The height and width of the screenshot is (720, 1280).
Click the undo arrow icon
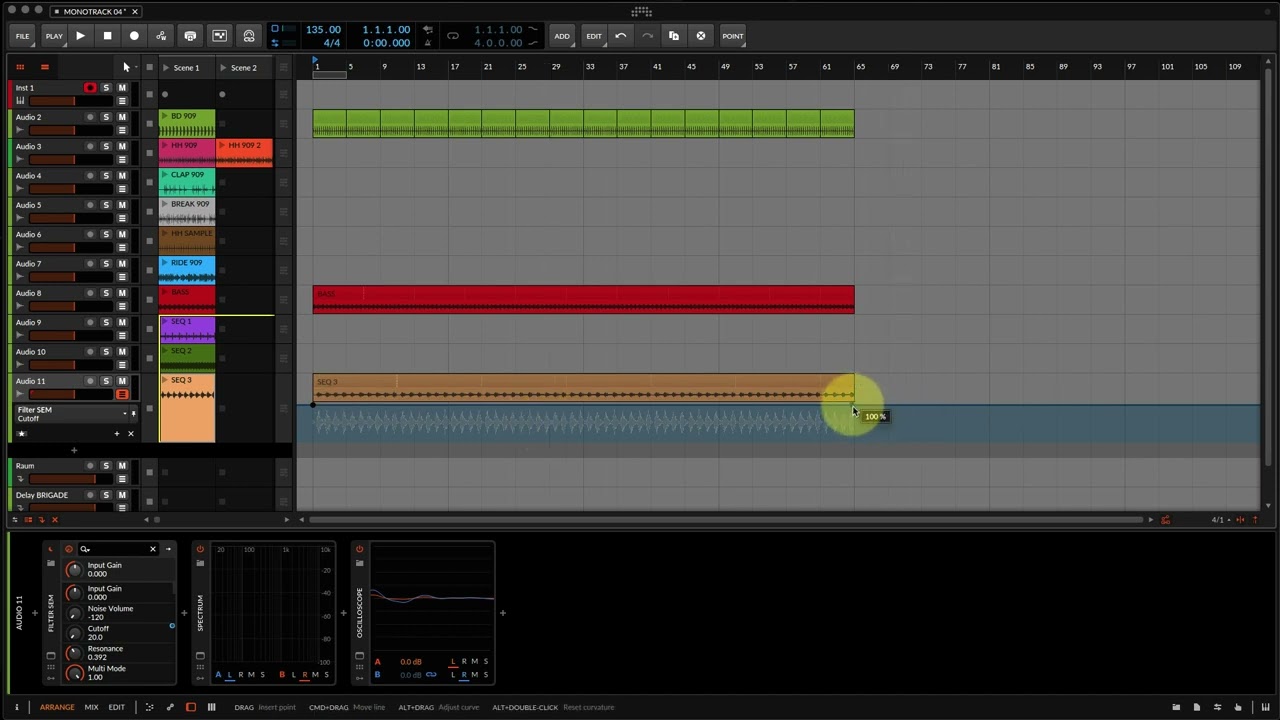point(621,36)
